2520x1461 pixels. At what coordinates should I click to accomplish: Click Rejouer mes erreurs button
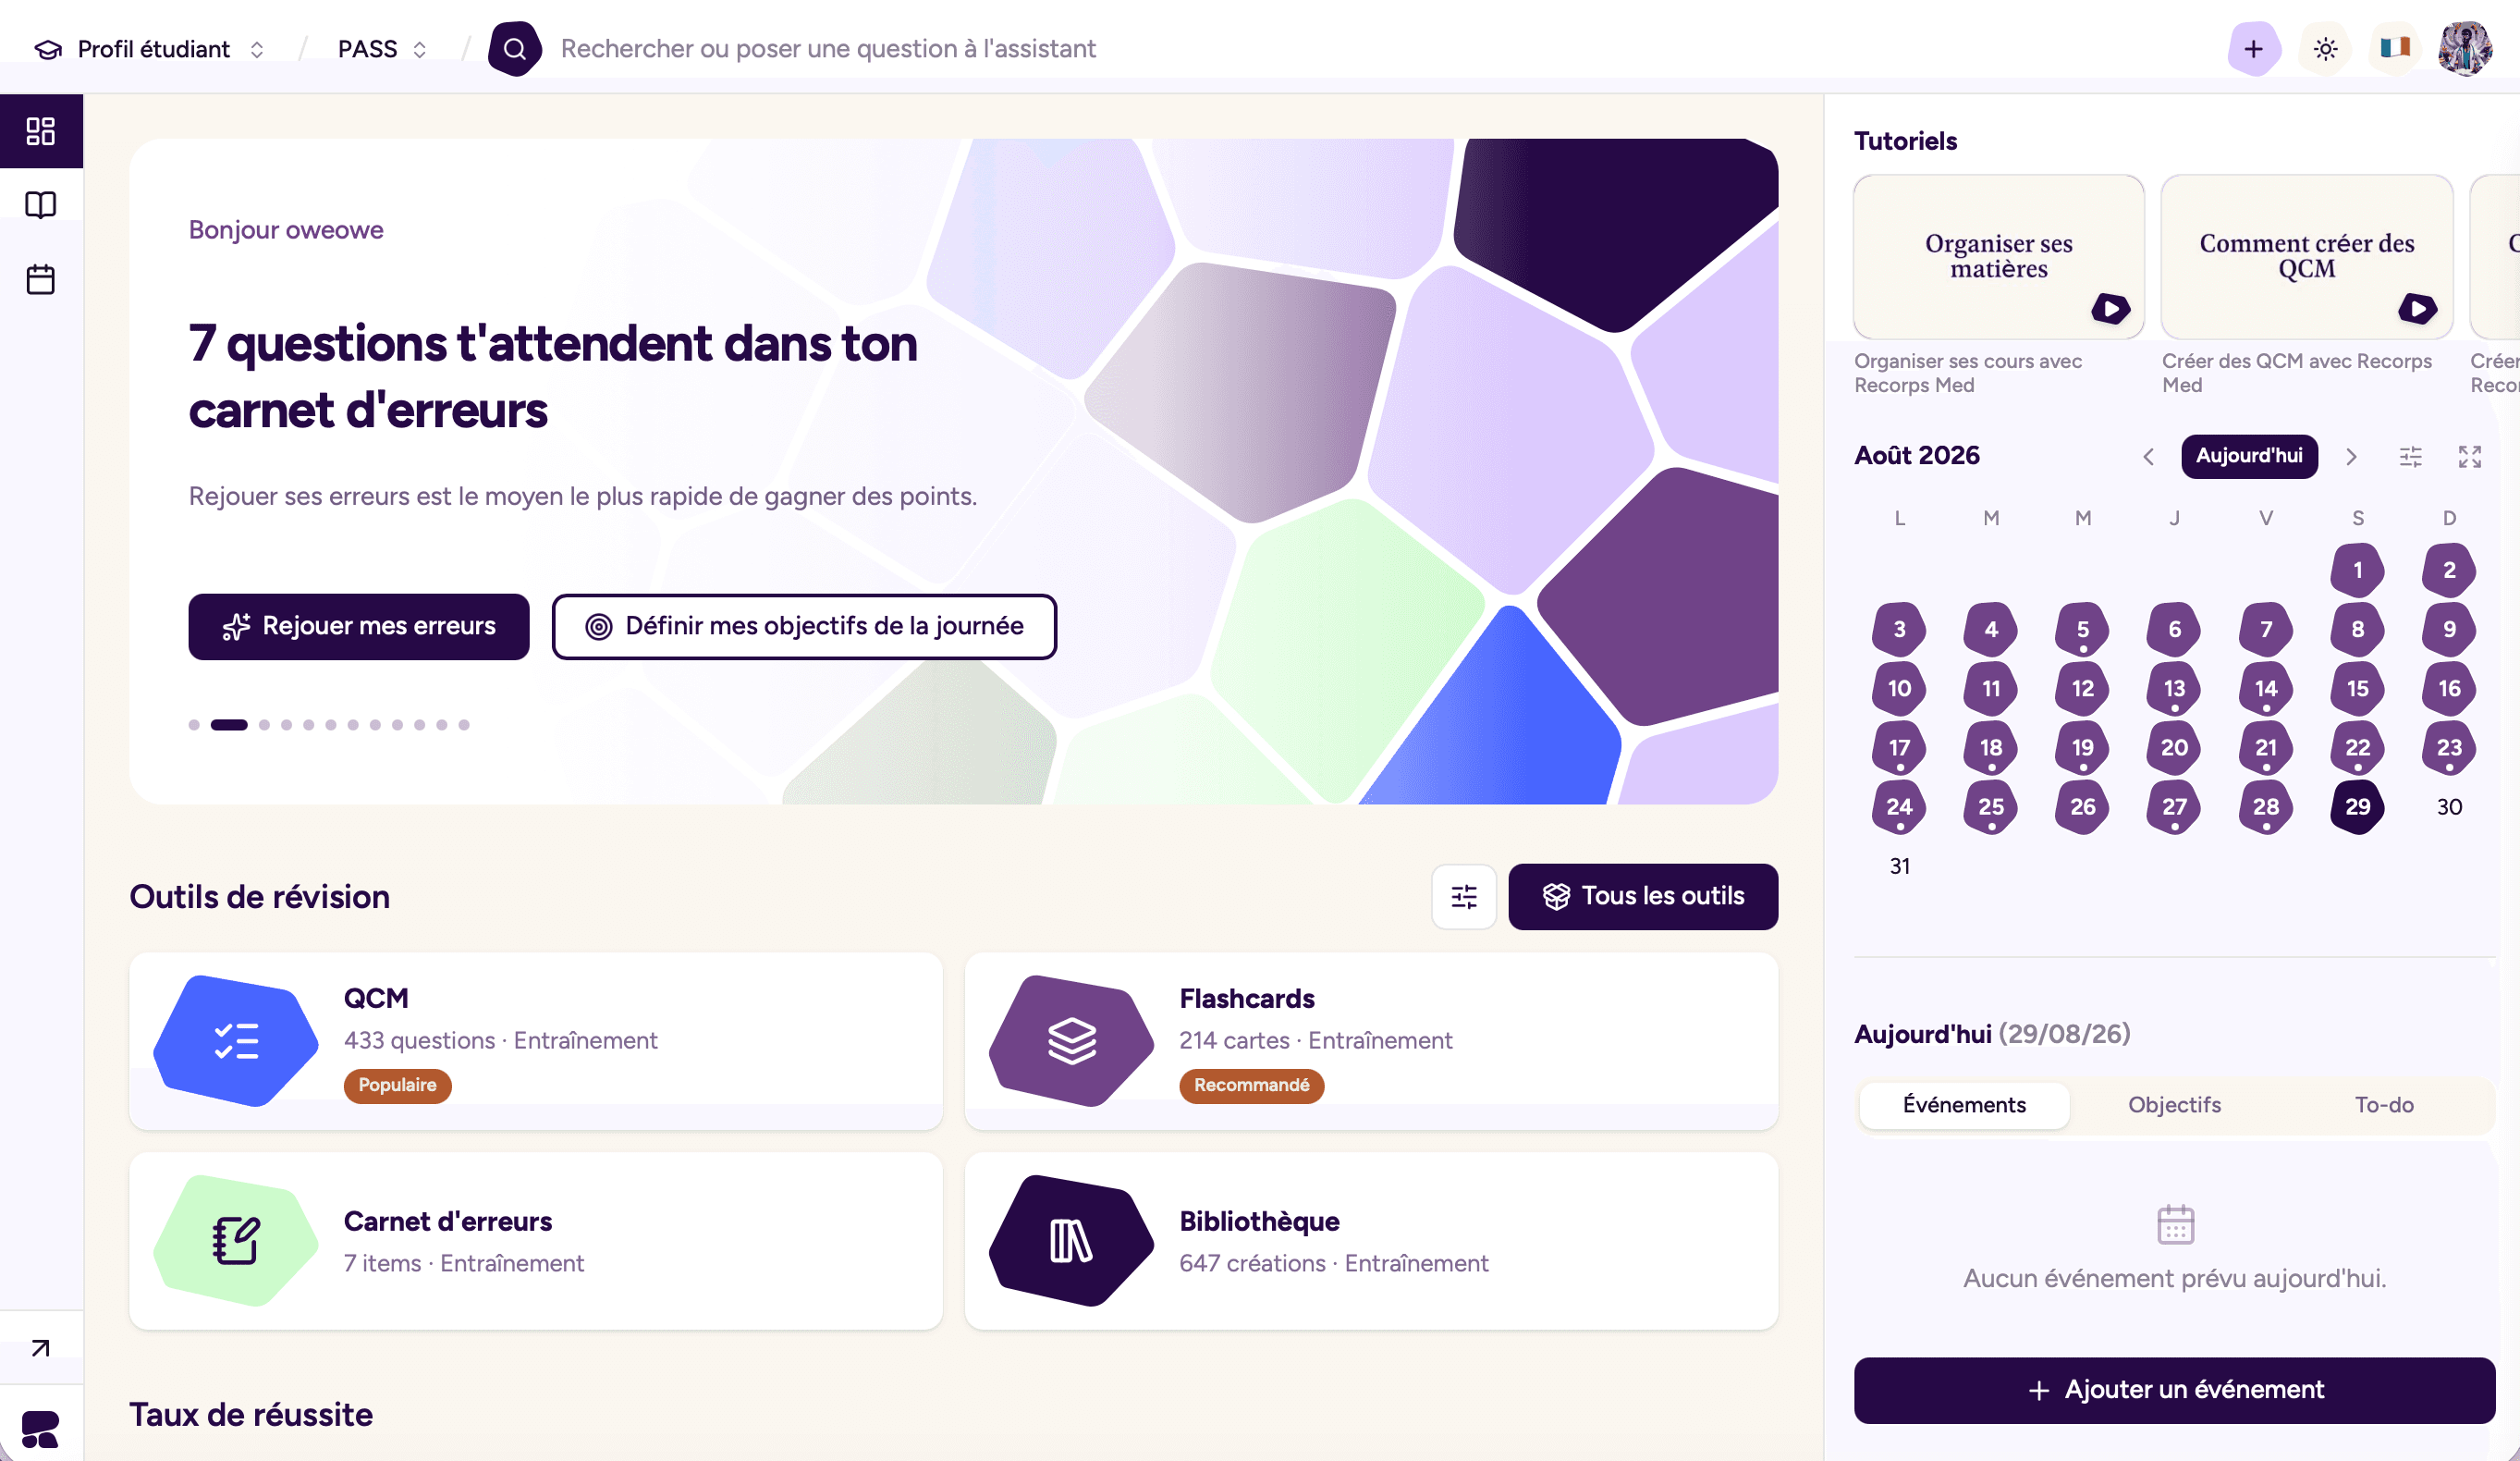[359, 627]
